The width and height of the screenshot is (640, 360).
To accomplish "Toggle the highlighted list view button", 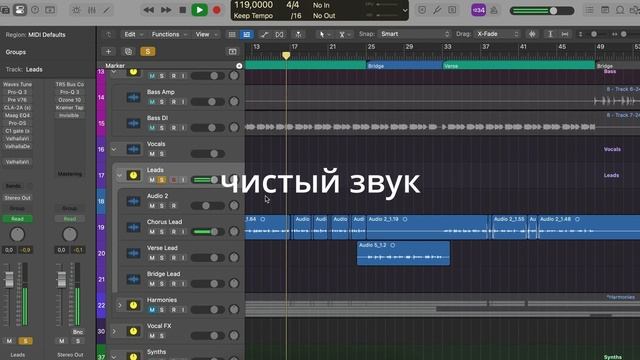I will tap(247, 35).
